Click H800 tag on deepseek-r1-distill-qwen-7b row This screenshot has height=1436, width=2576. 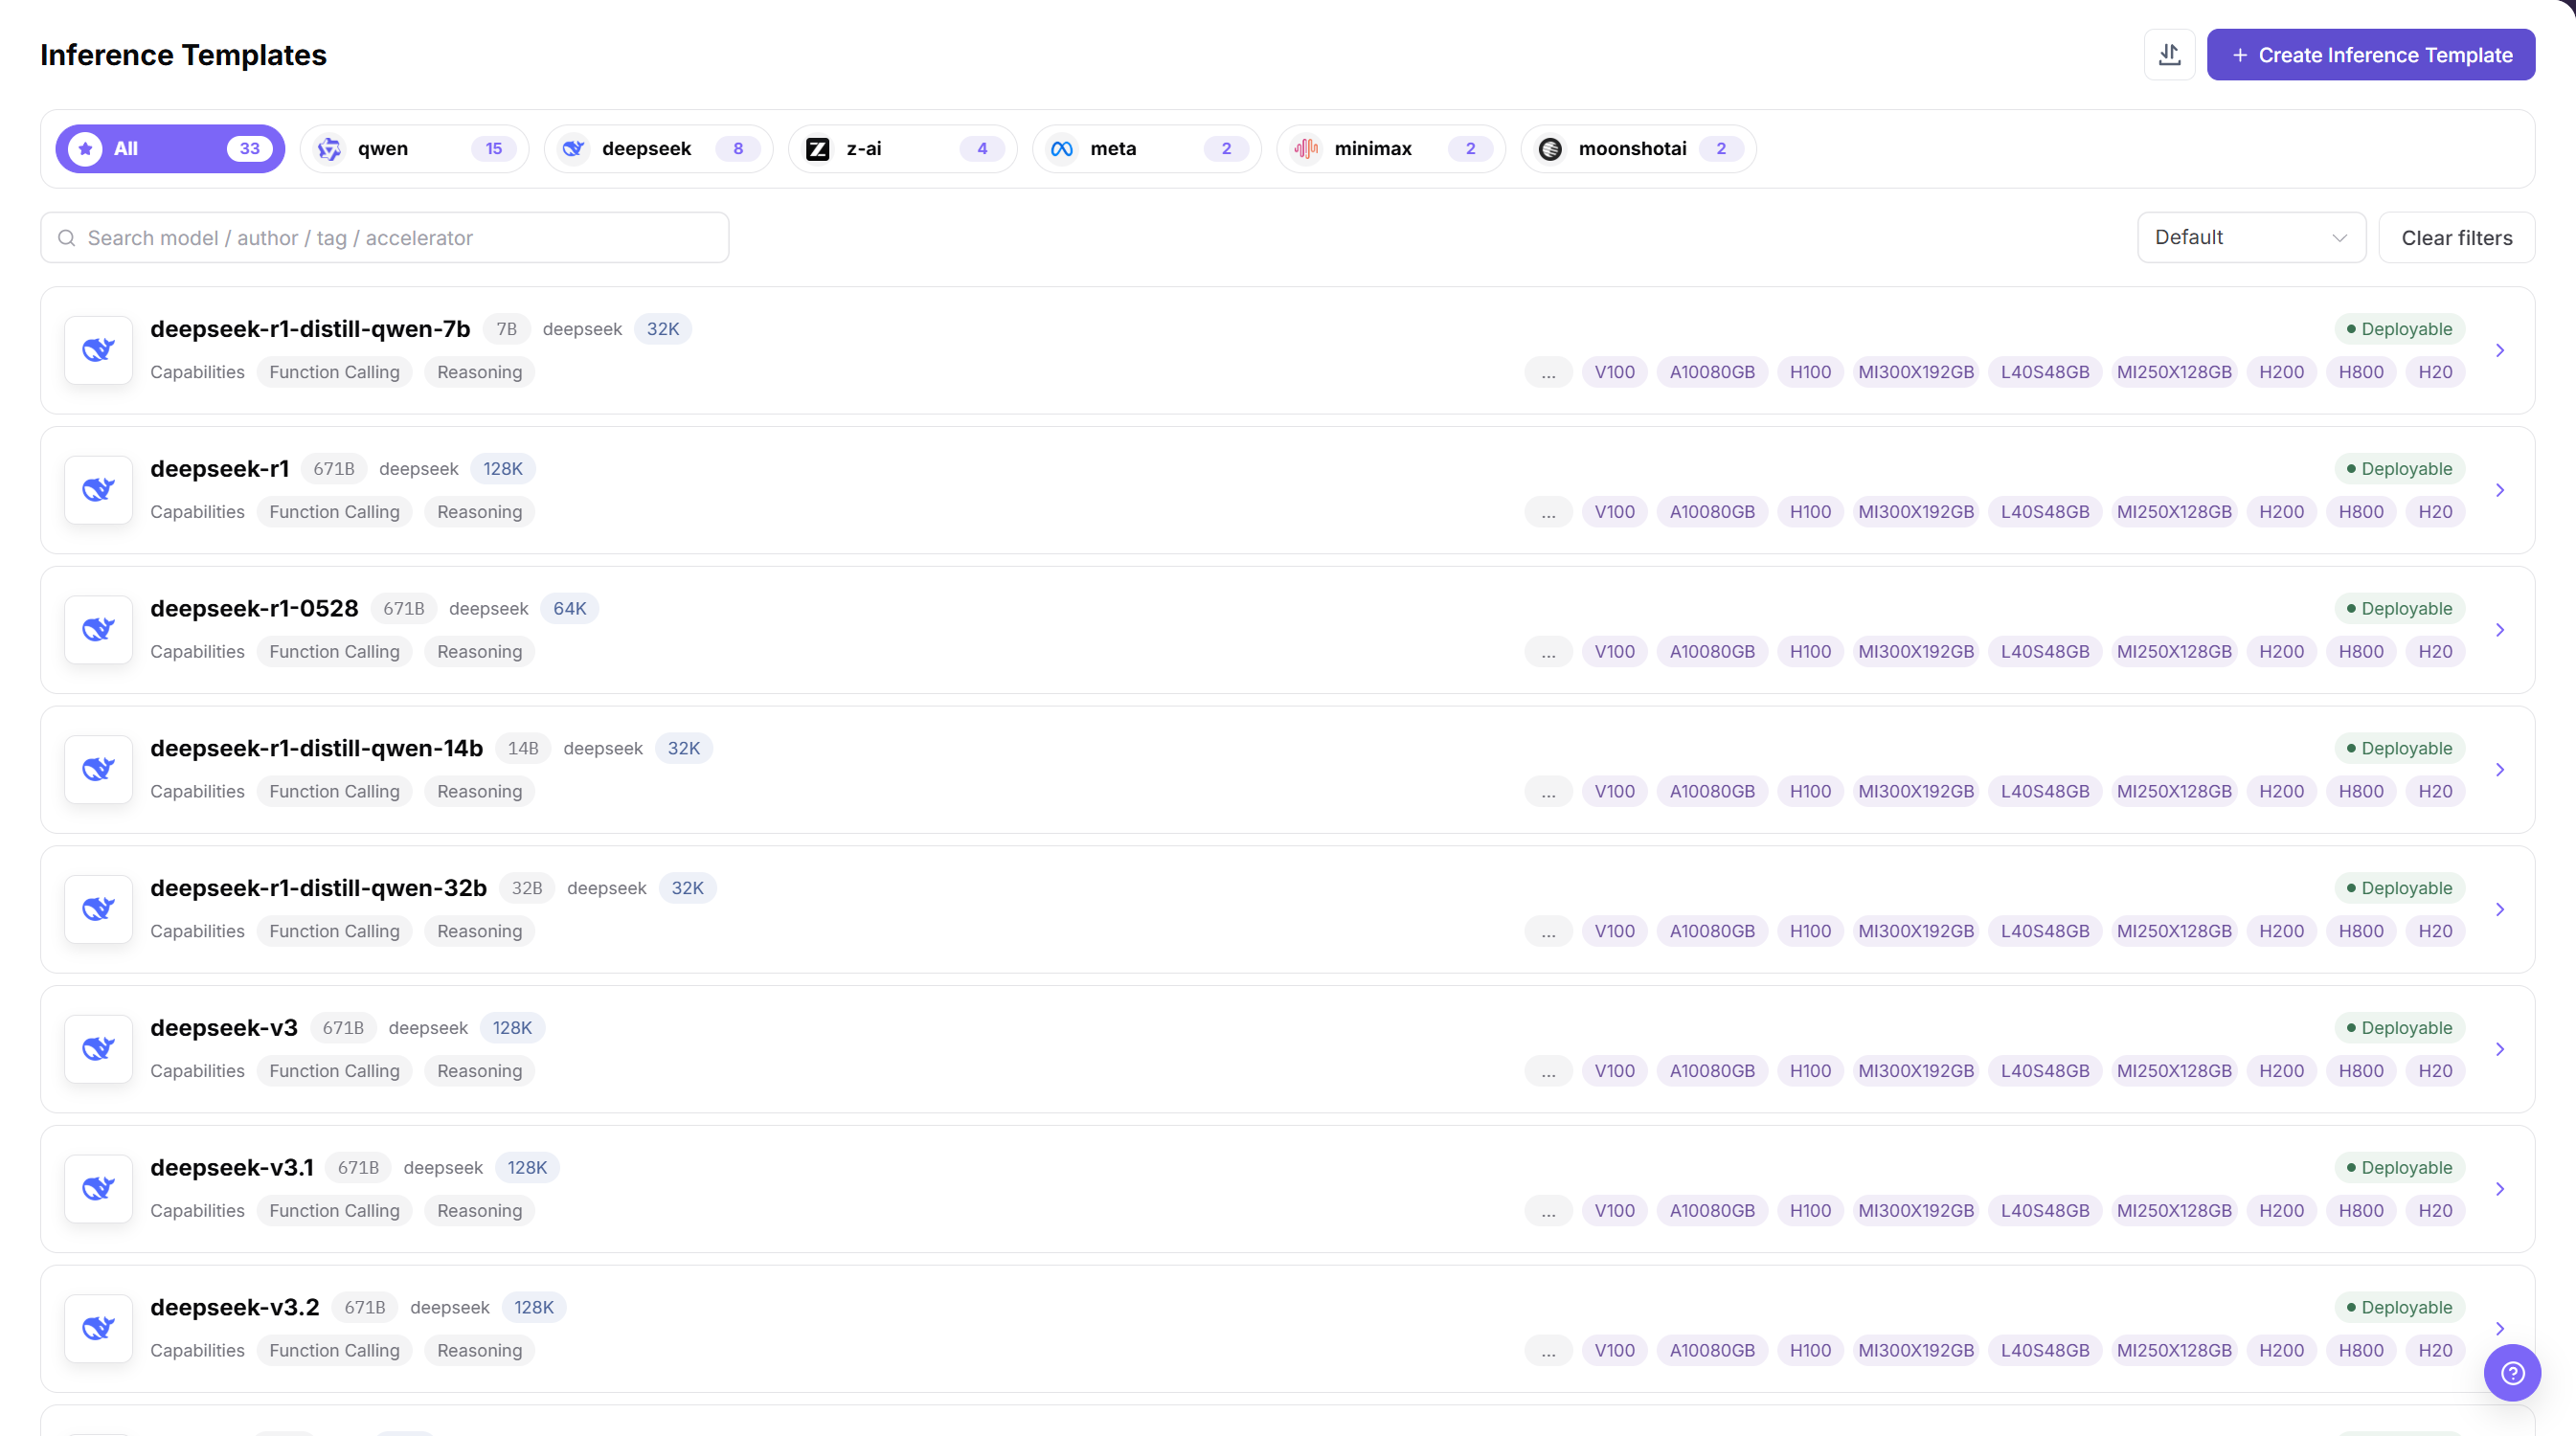[2361, 372]
